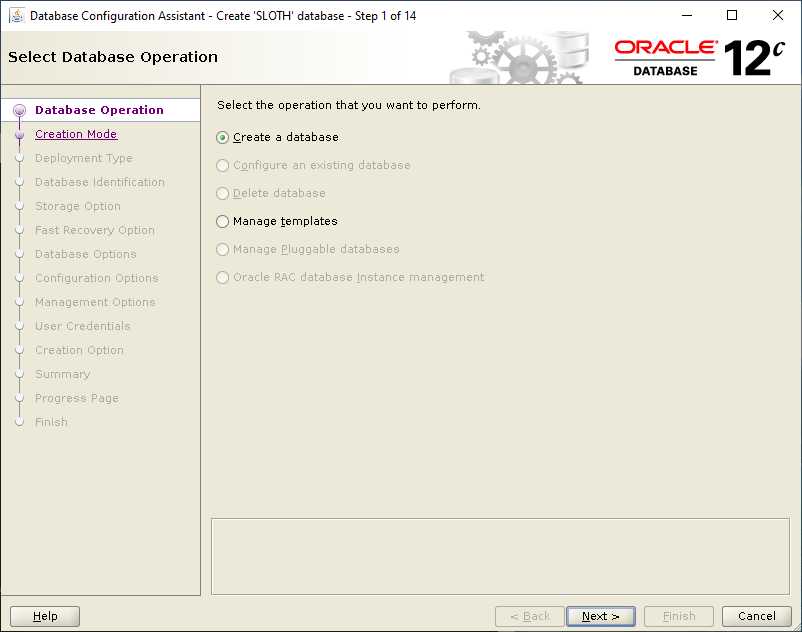
Task: Choose the 'Delete database' radio button
Action: coord(222,193)
